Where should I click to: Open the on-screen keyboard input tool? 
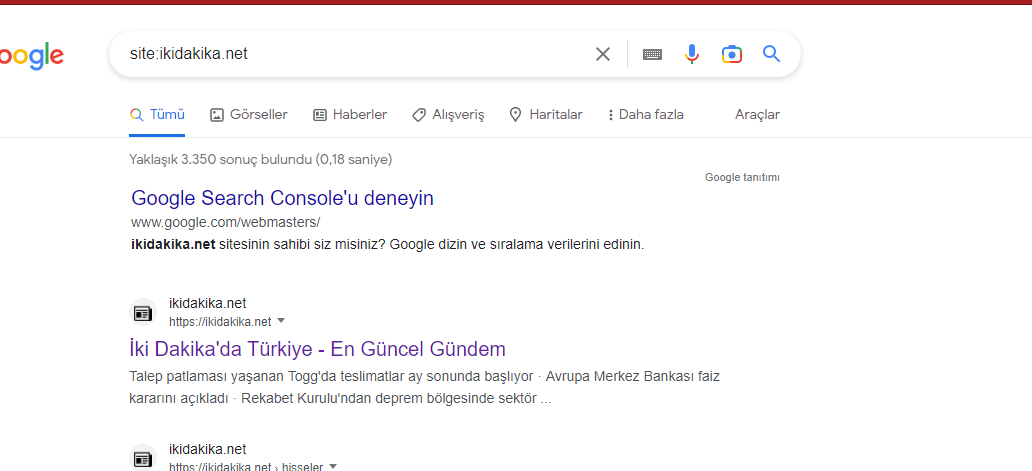pyautogui.click(x=652, y=55)
